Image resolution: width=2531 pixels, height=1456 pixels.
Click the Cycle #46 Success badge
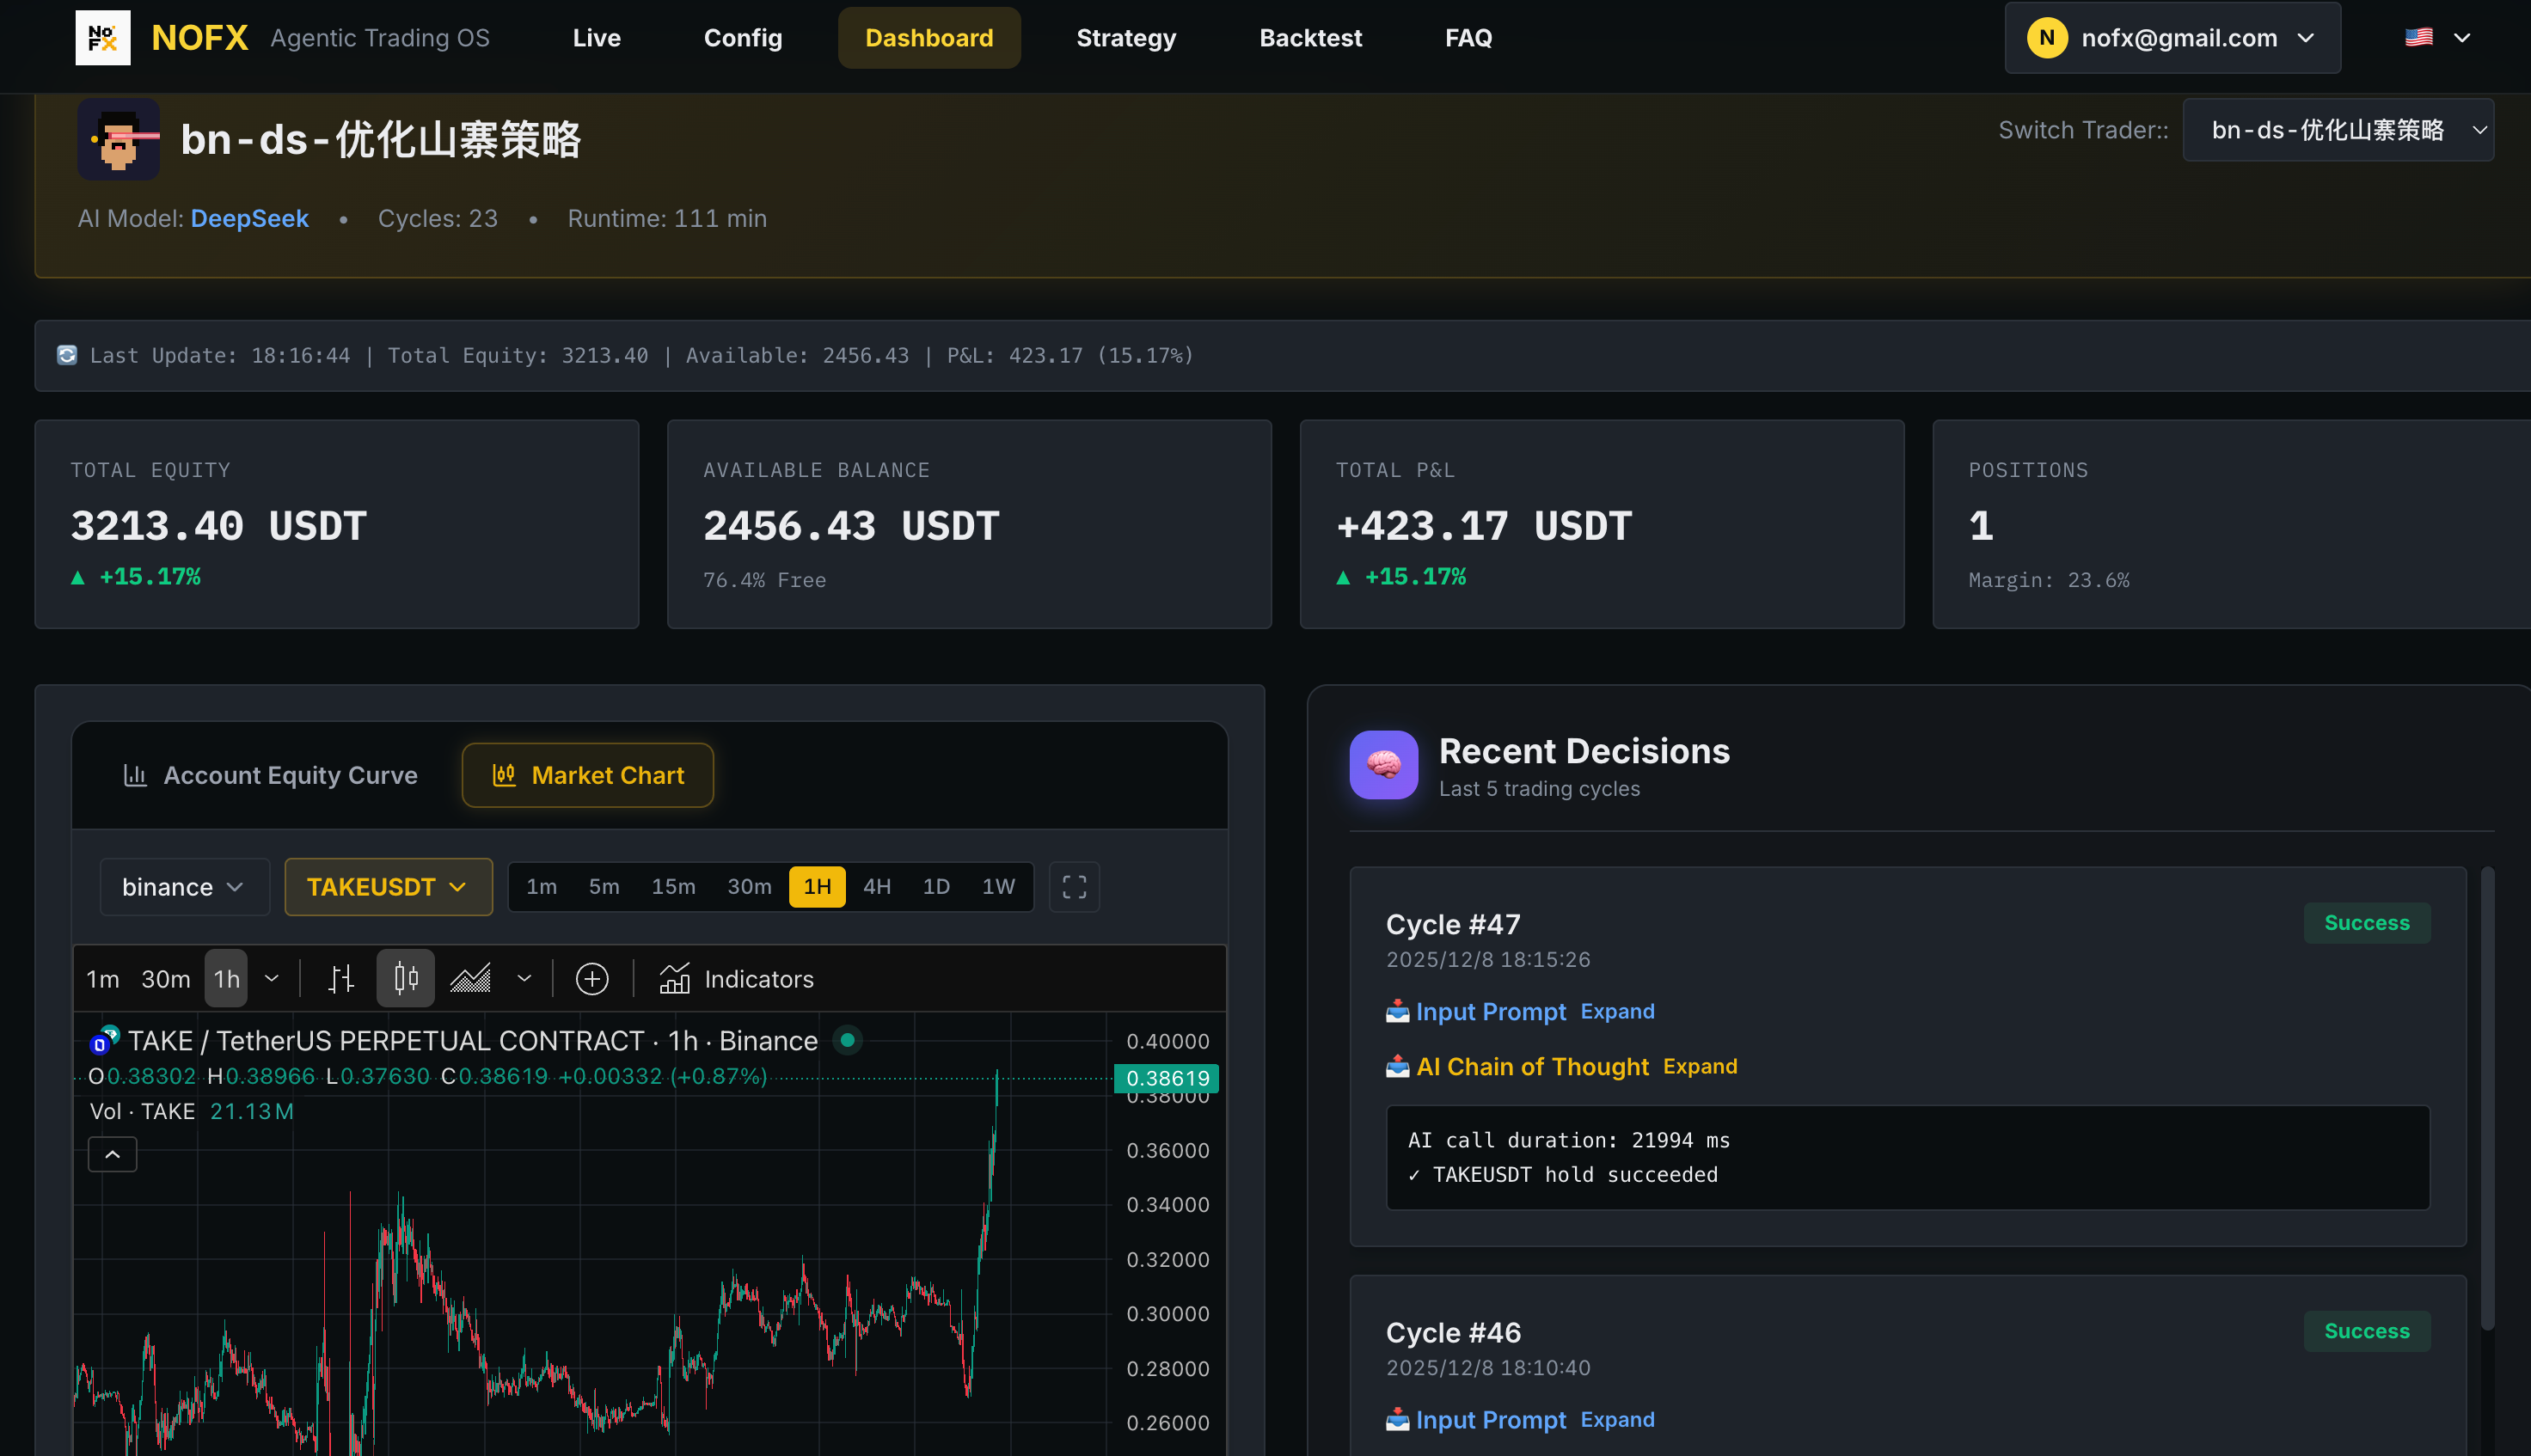coord(2366,1330)
